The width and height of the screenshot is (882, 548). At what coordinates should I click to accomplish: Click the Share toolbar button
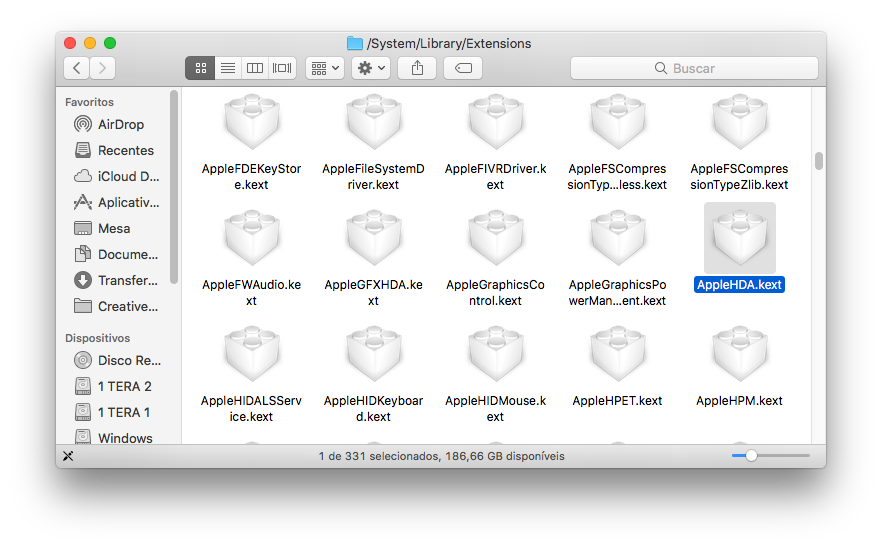417,68
